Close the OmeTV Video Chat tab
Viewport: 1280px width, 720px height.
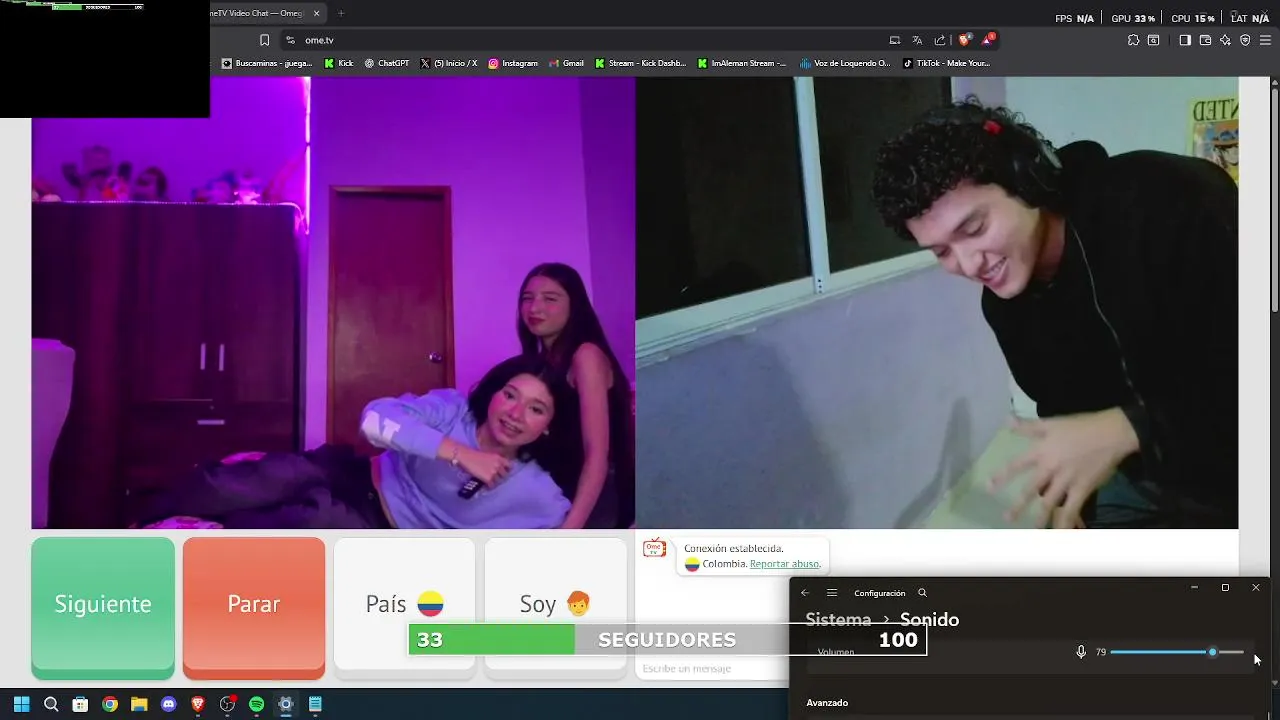(x=317, y=13)
